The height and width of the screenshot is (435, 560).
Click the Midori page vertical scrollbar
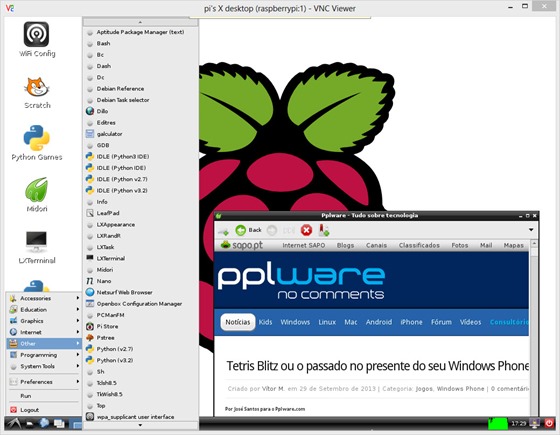[x=534, y=328]
